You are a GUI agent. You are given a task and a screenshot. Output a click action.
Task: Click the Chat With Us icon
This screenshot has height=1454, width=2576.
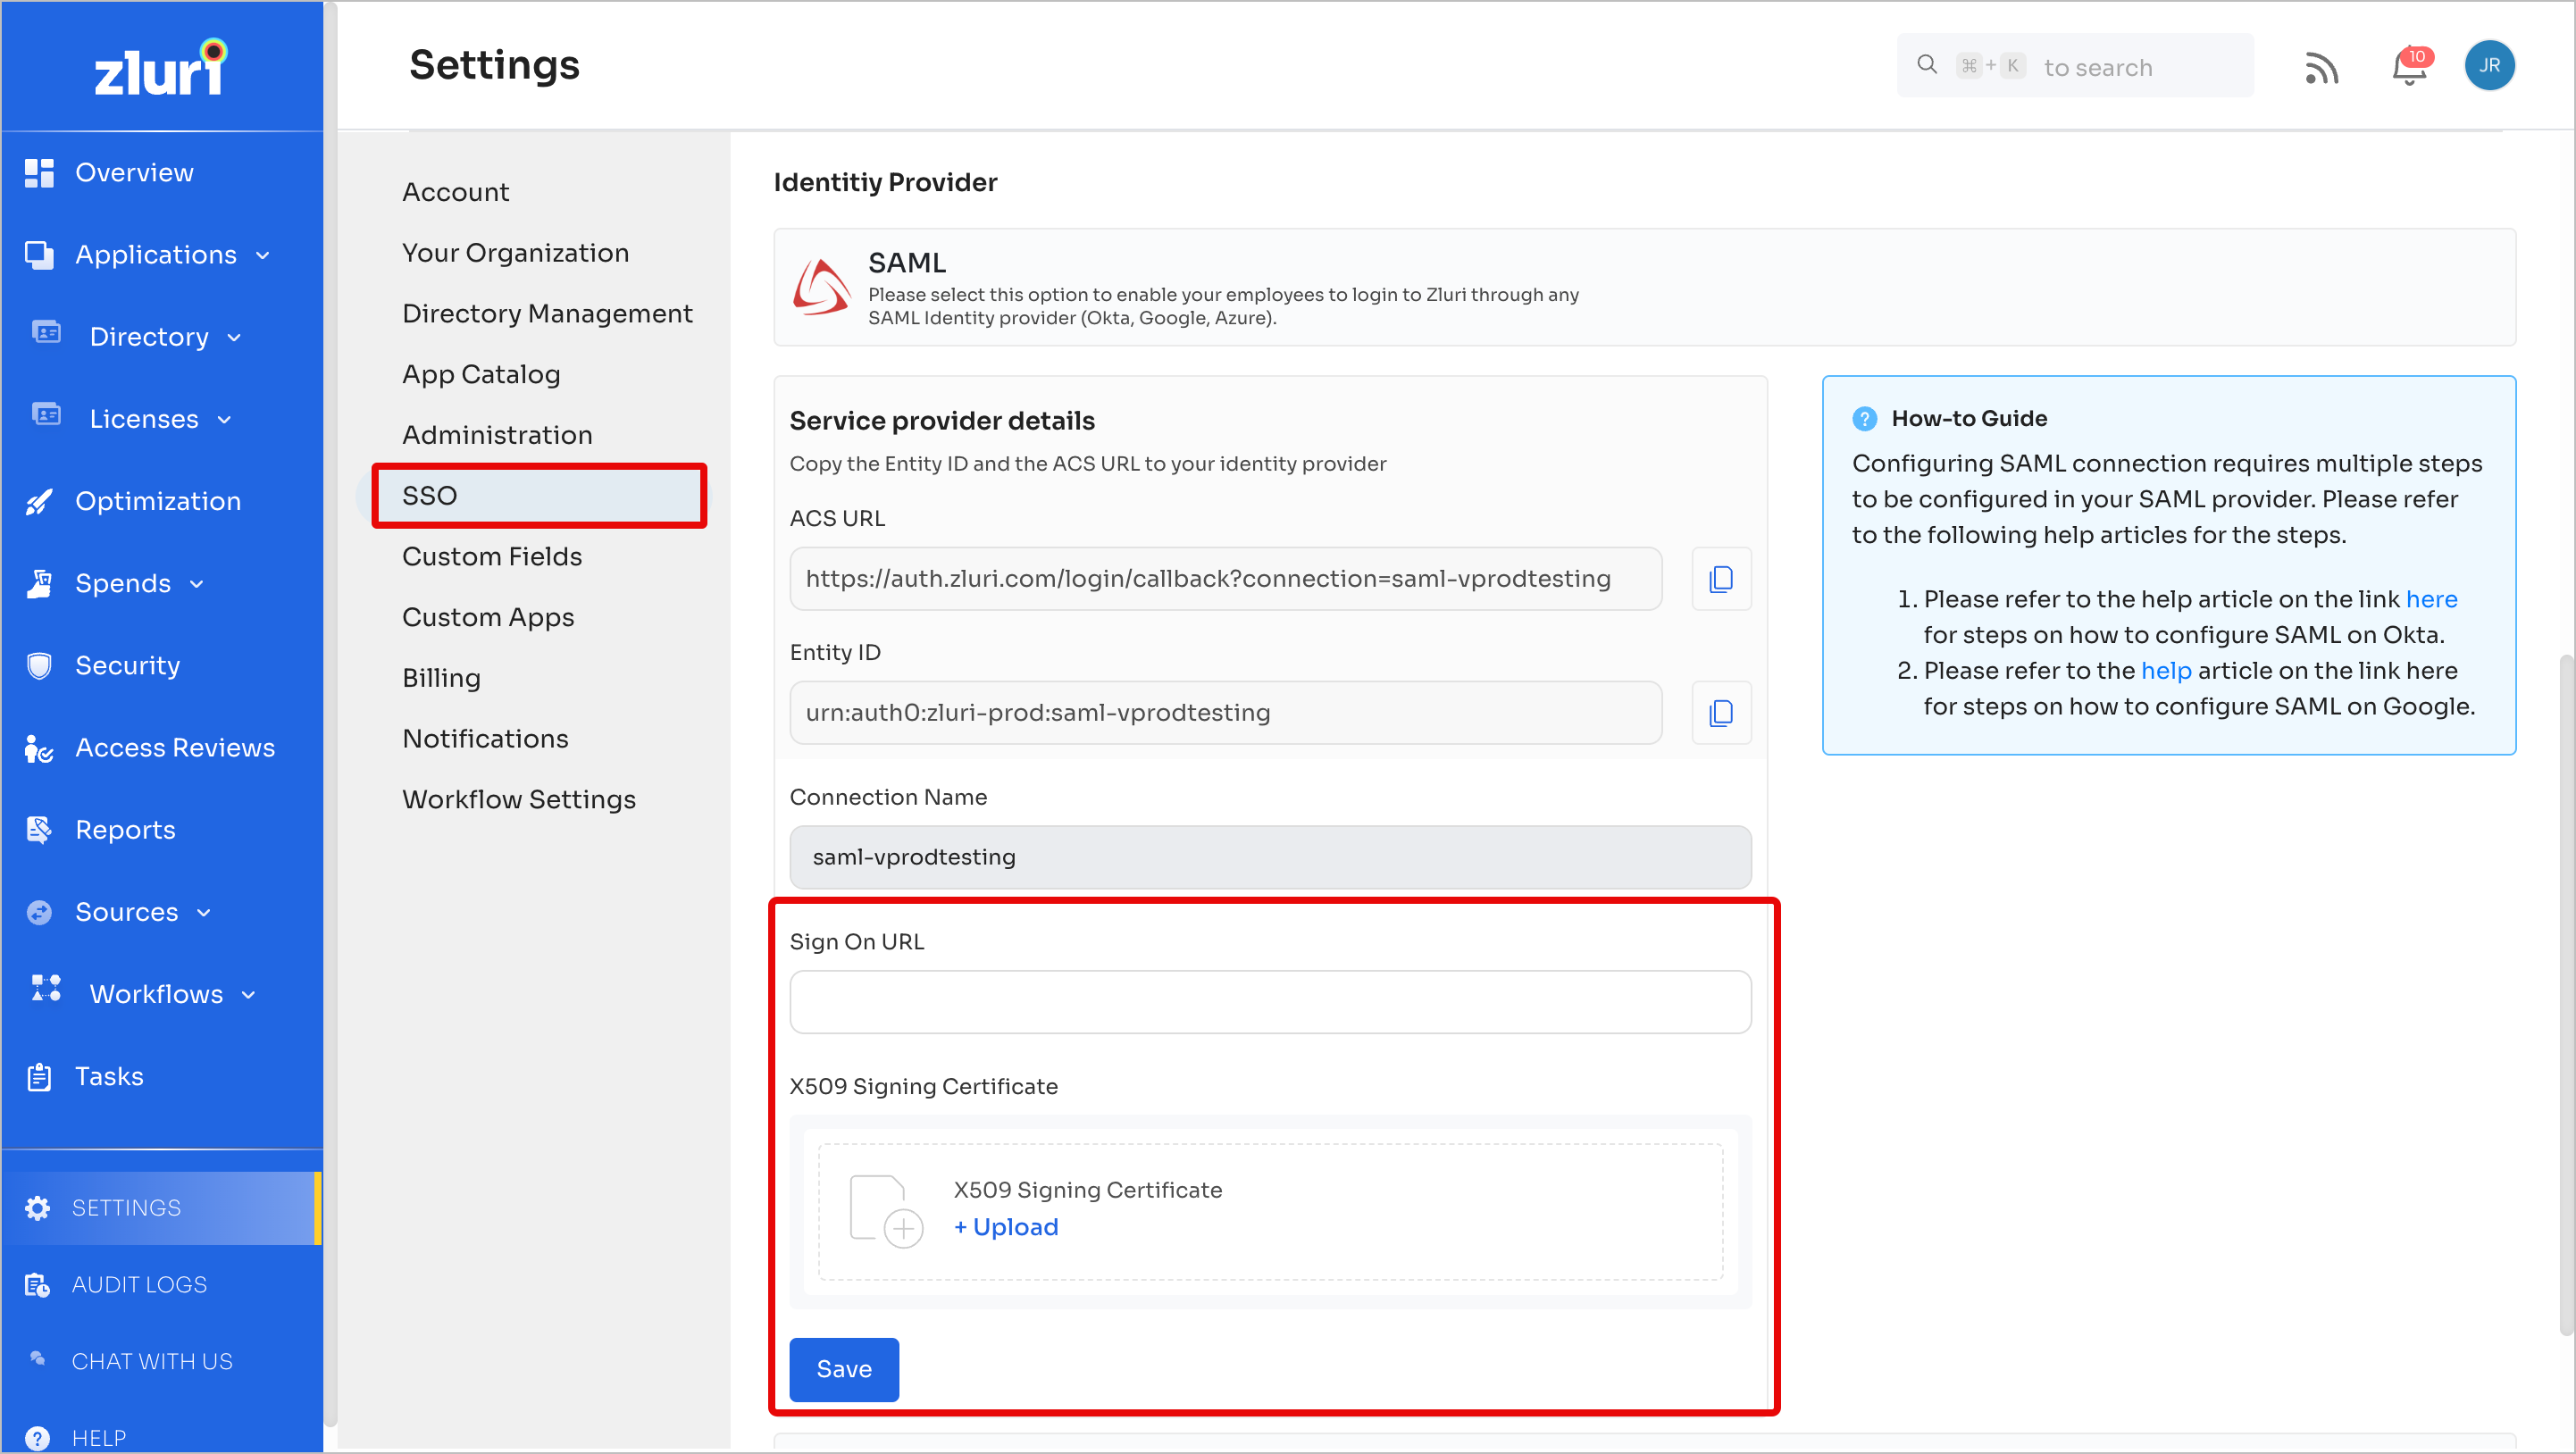point(38,1358)
